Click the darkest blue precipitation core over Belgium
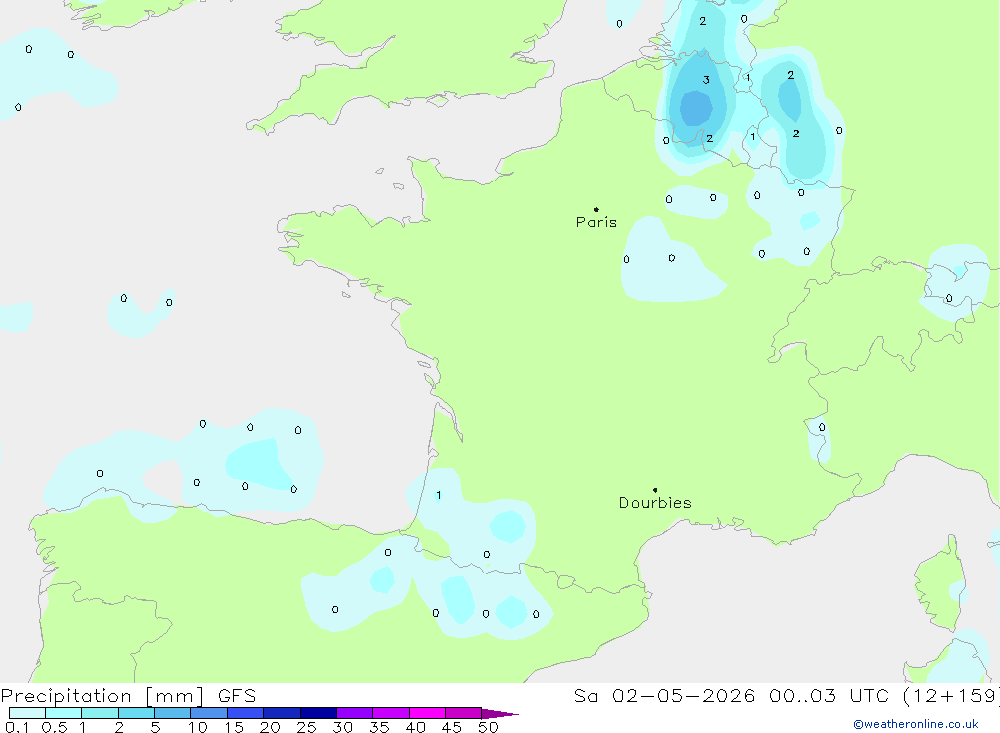 (x=695, y=107)
